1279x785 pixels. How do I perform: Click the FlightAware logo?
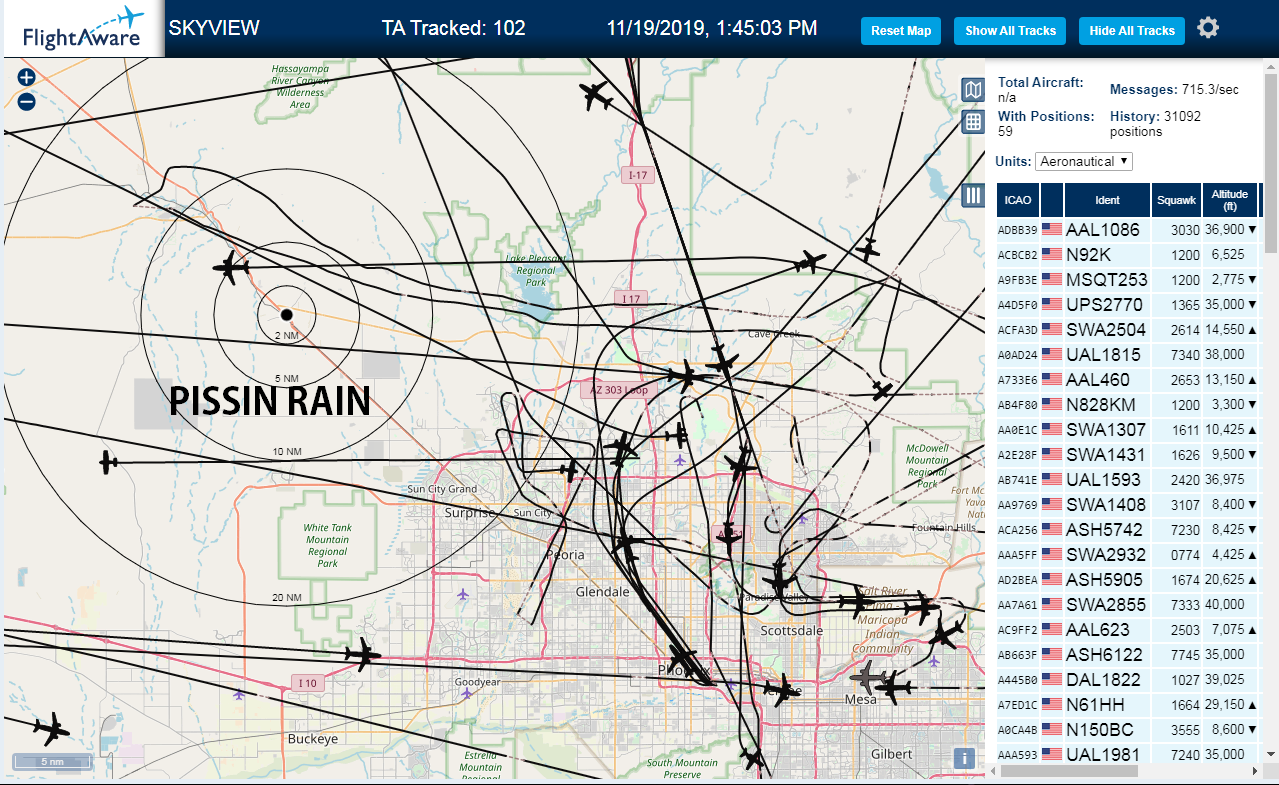pyautogui.click(x=82, y=28)
